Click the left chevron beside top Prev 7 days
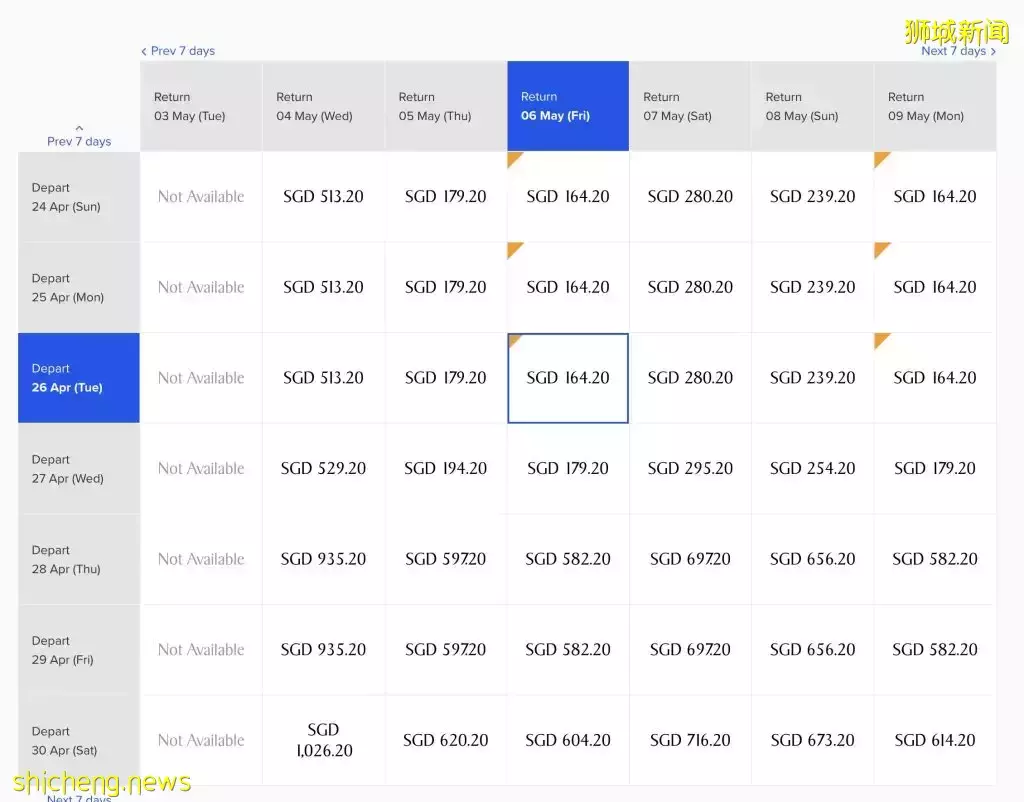This screenshot has width=1024, height=802. (x=144, y=51)
